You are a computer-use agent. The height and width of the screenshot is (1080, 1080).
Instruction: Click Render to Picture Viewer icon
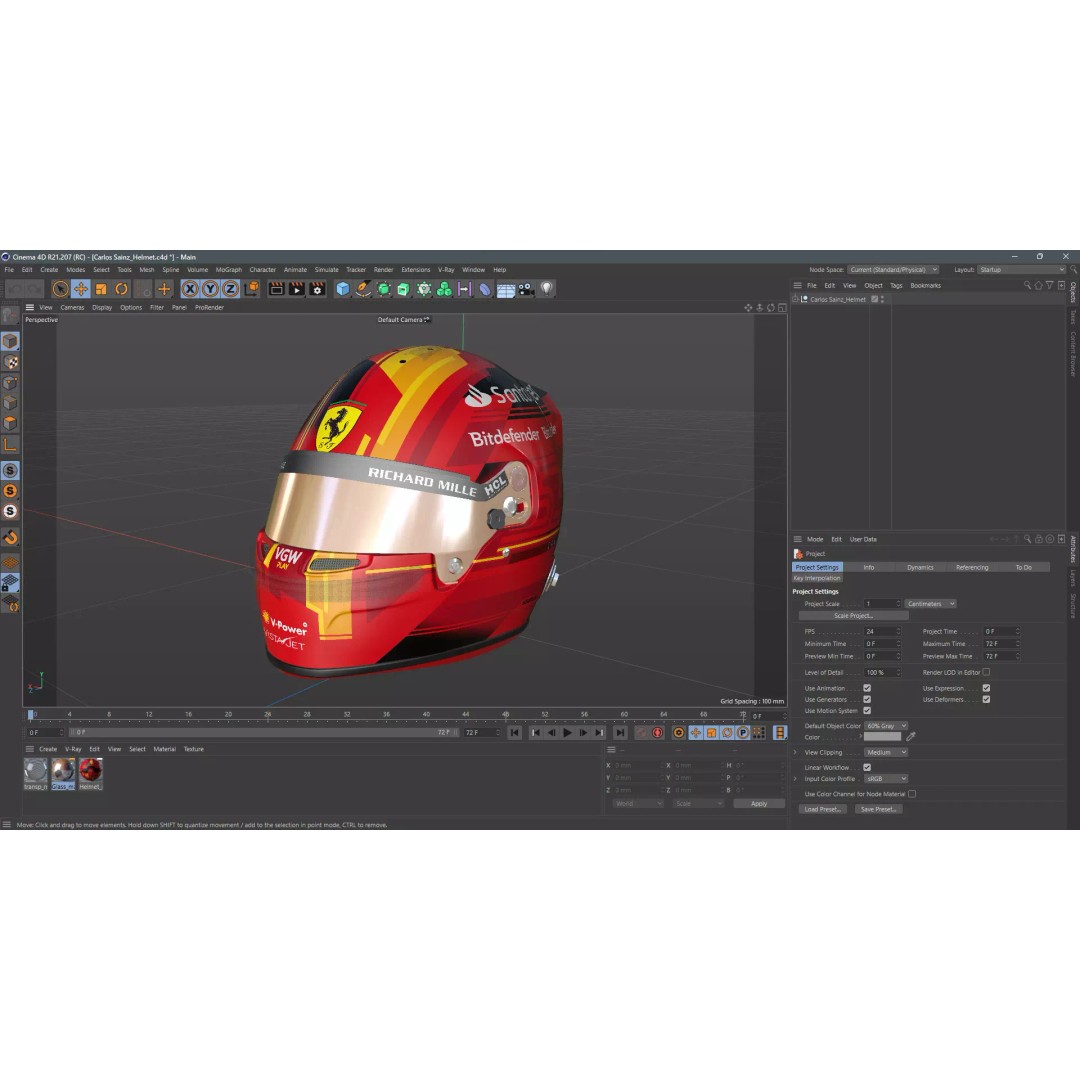click(x=297, y=289)
